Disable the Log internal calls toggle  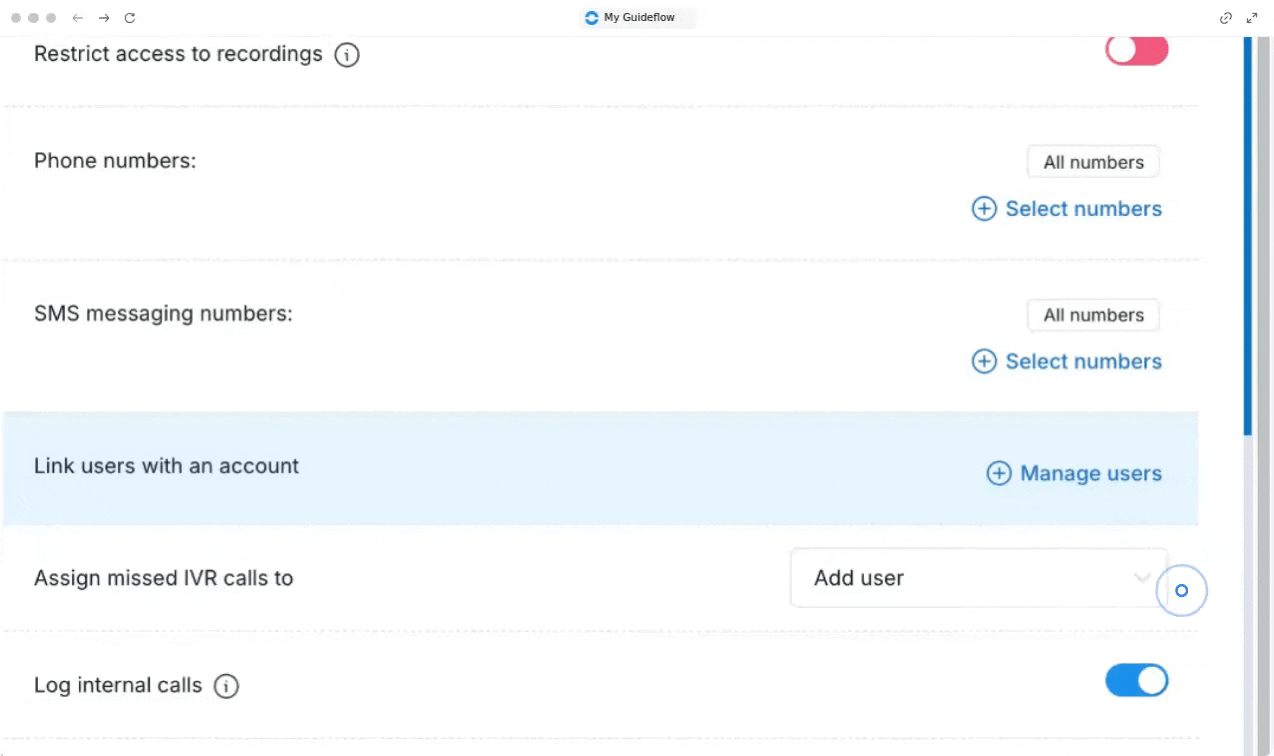tap(1136, 681)
